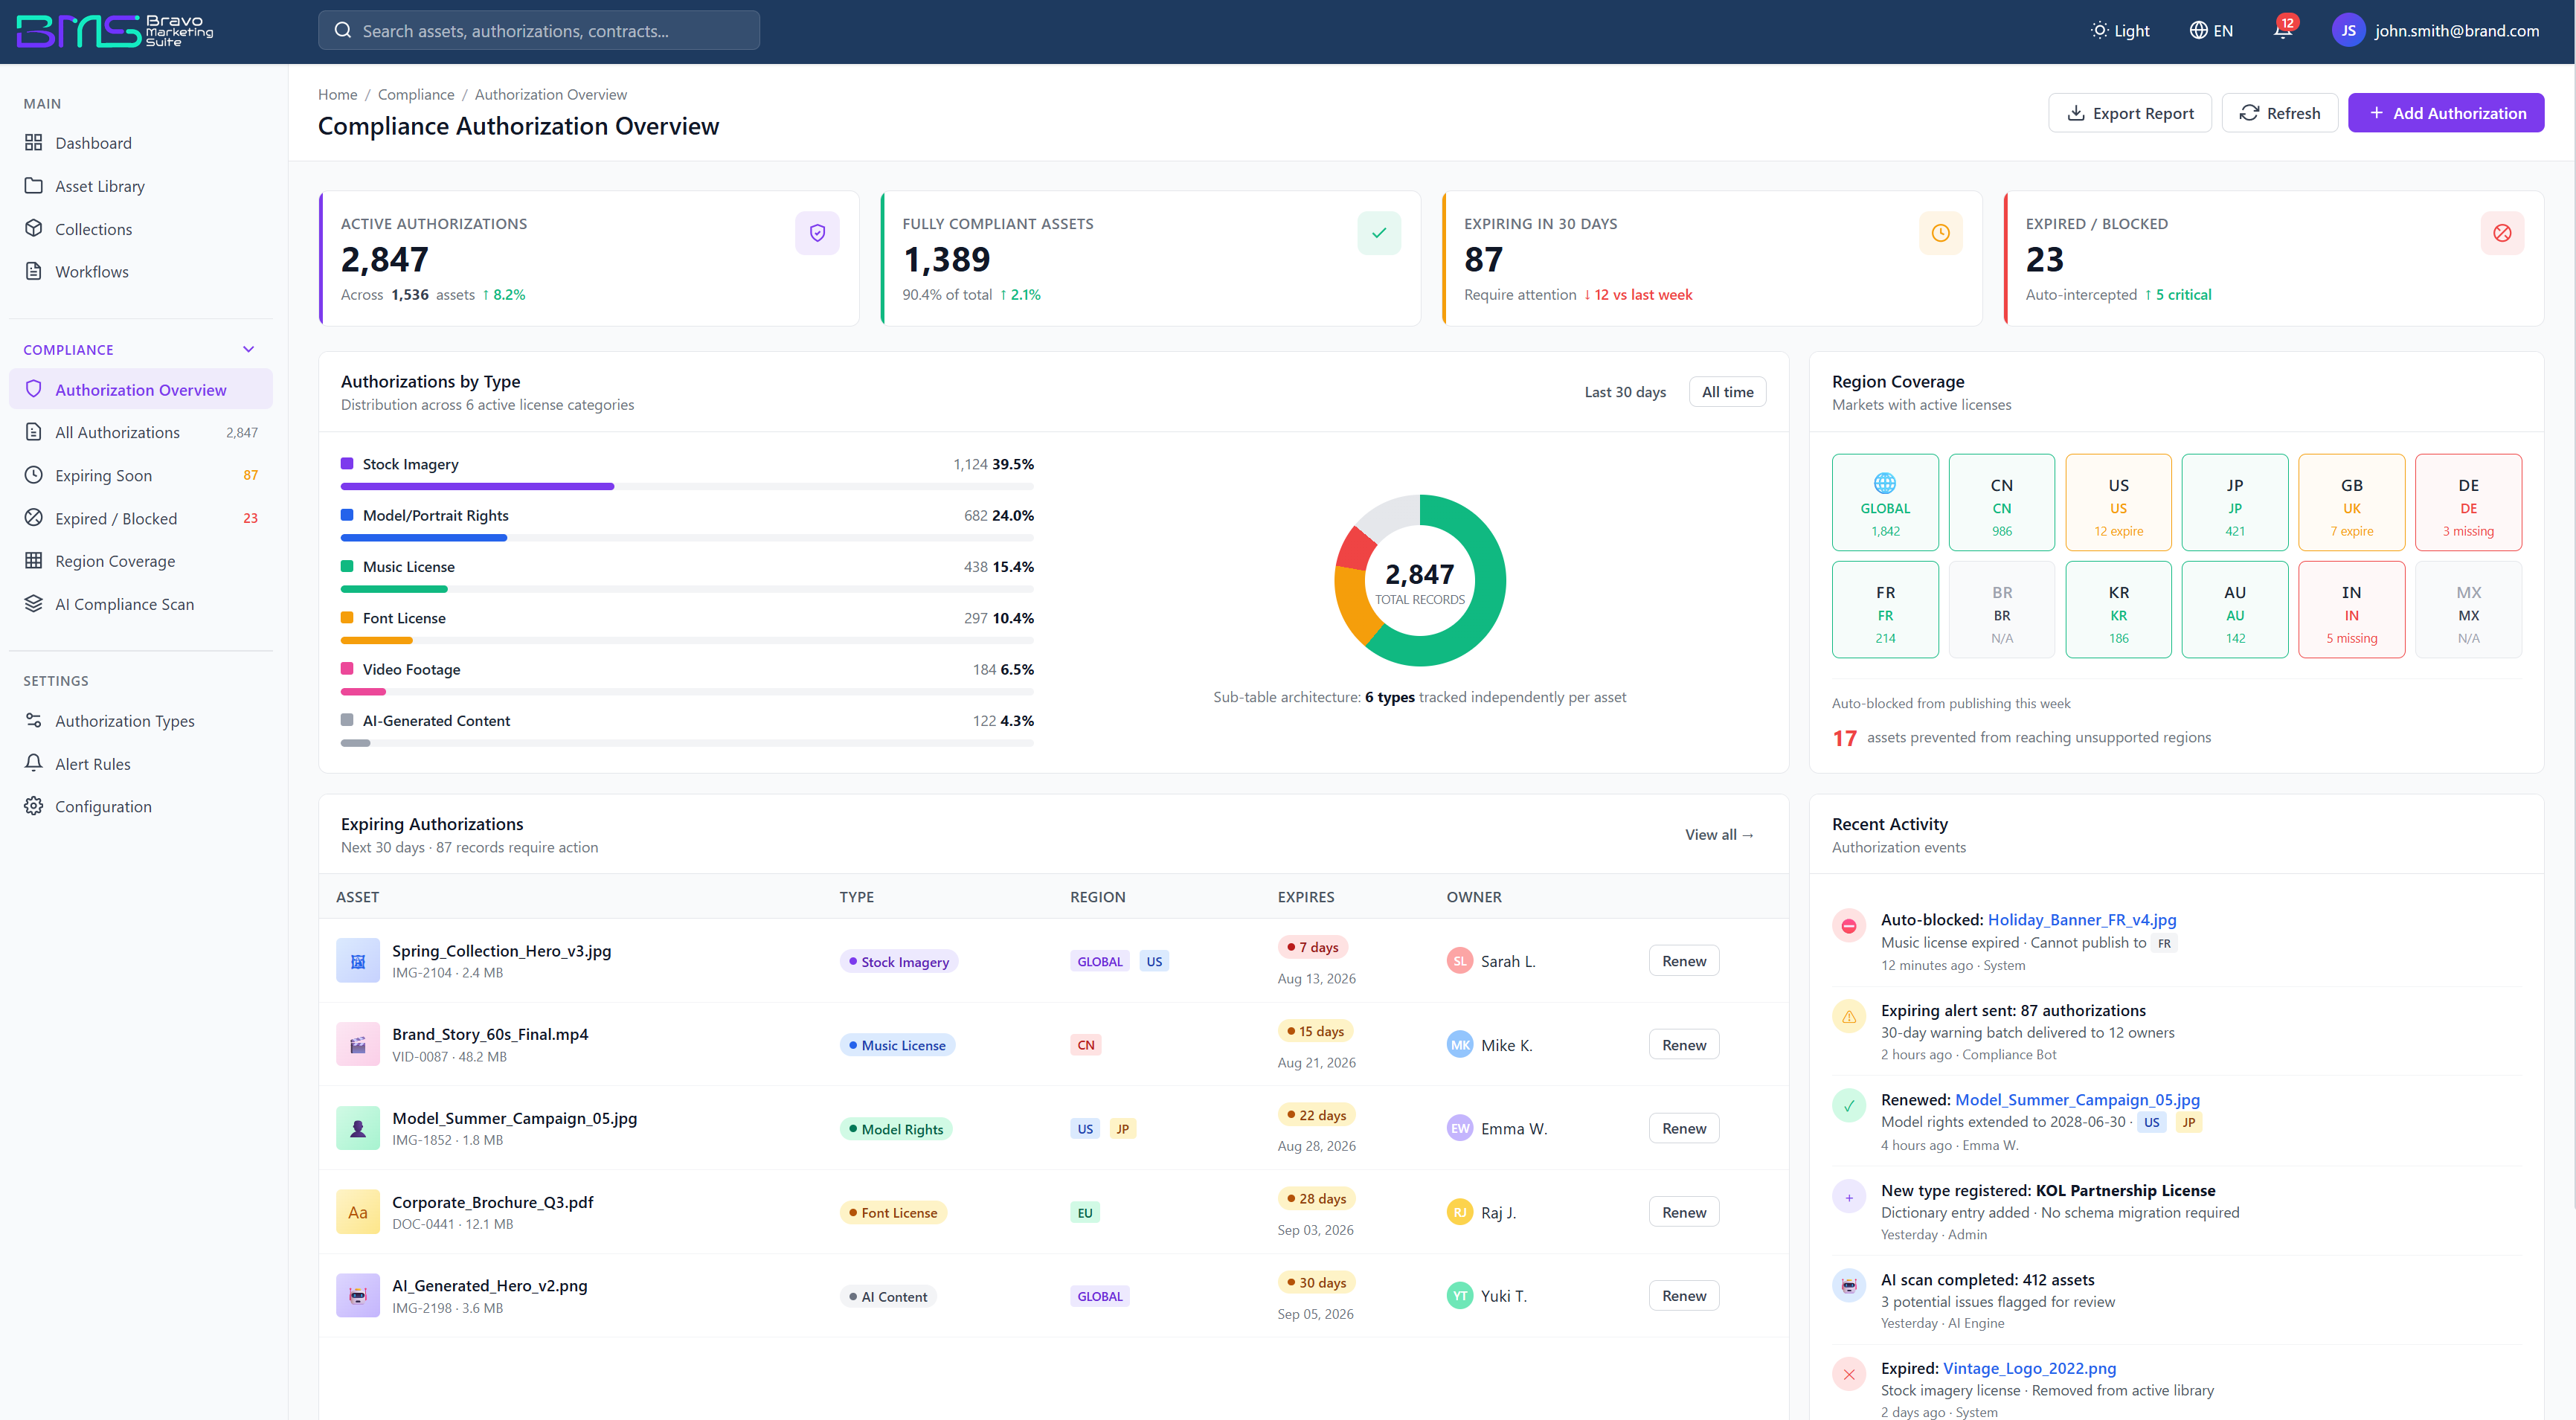Click the expiring alert warning icon

pyautogui.click(x=1849, y=1017)
